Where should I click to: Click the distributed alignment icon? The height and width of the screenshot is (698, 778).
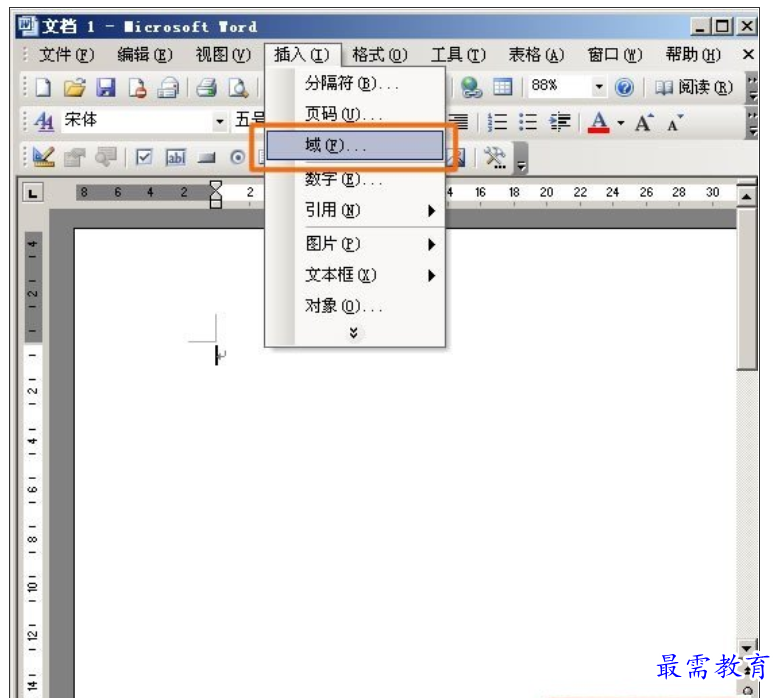pos(459,122)
